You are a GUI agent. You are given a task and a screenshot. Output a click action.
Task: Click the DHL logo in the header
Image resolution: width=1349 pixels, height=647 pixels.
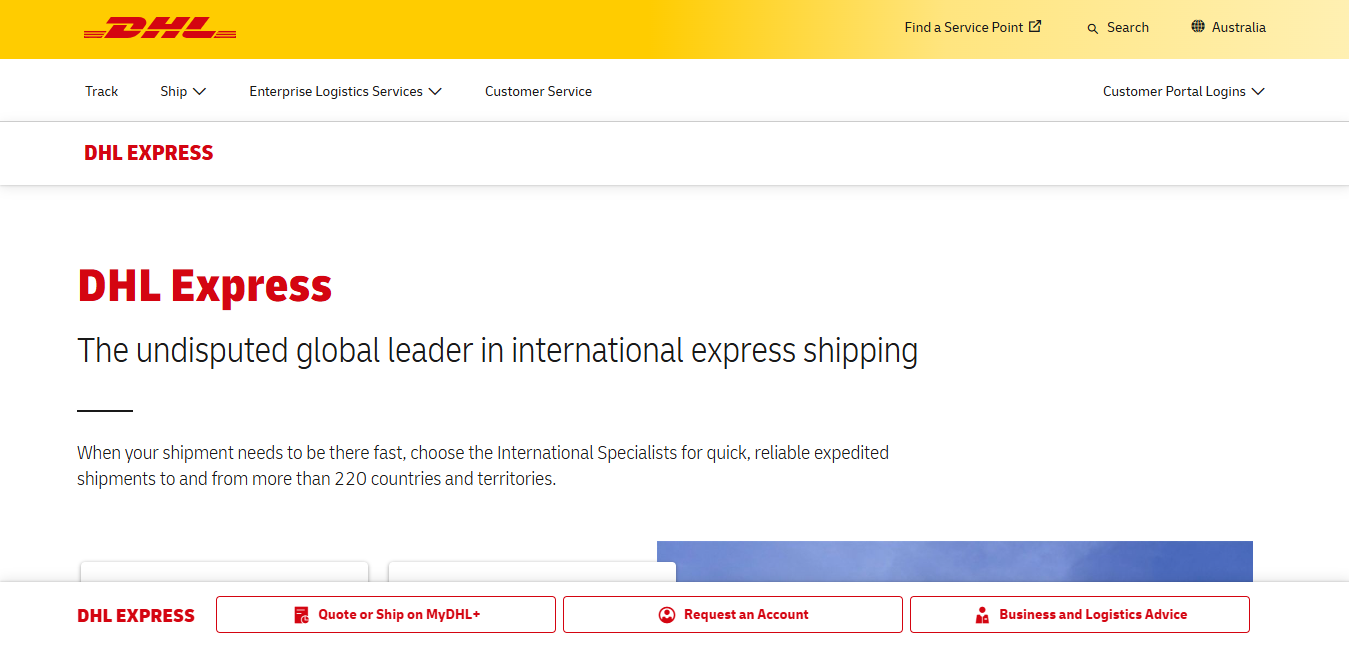point(160,28)
